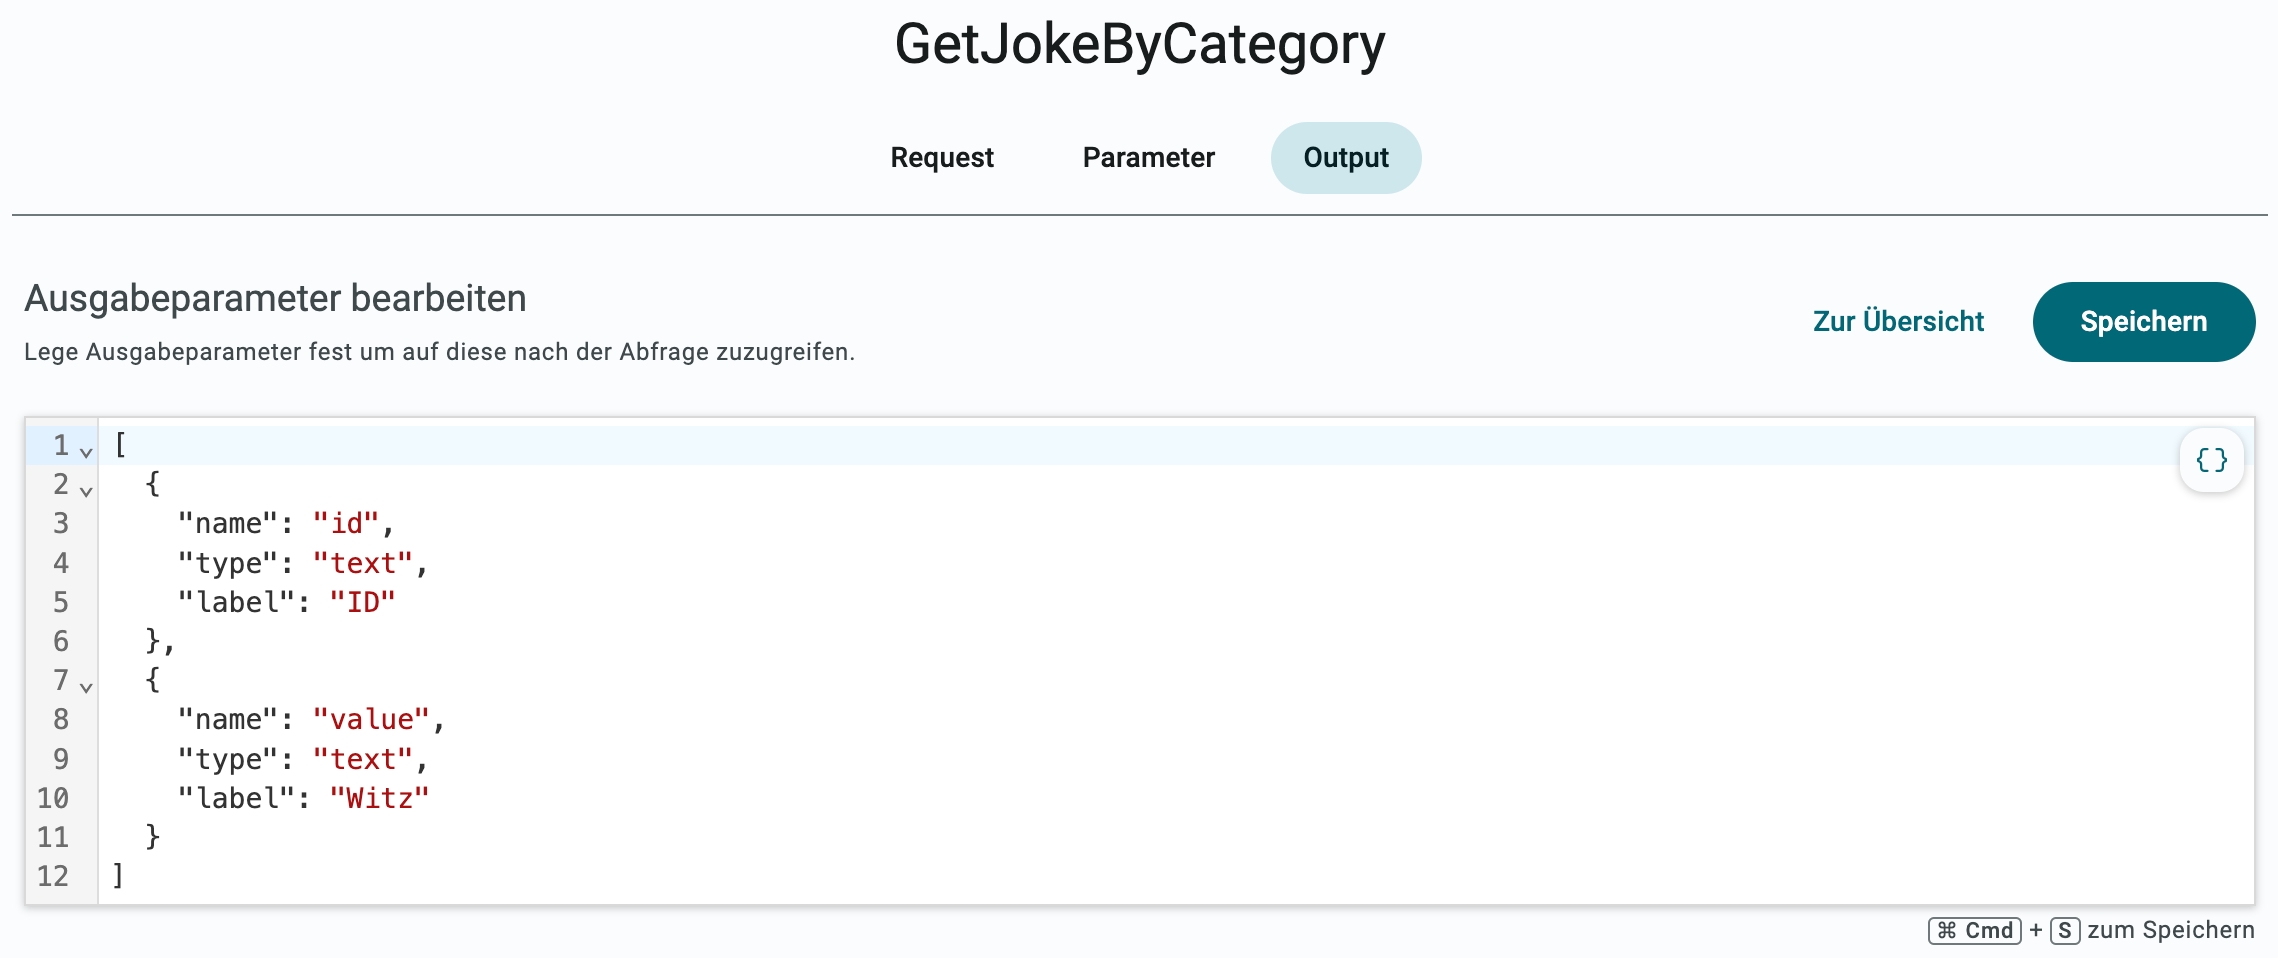Open the Parameter tab
The width and height of the screenshot is (2278, 958).
(1148, 157)
